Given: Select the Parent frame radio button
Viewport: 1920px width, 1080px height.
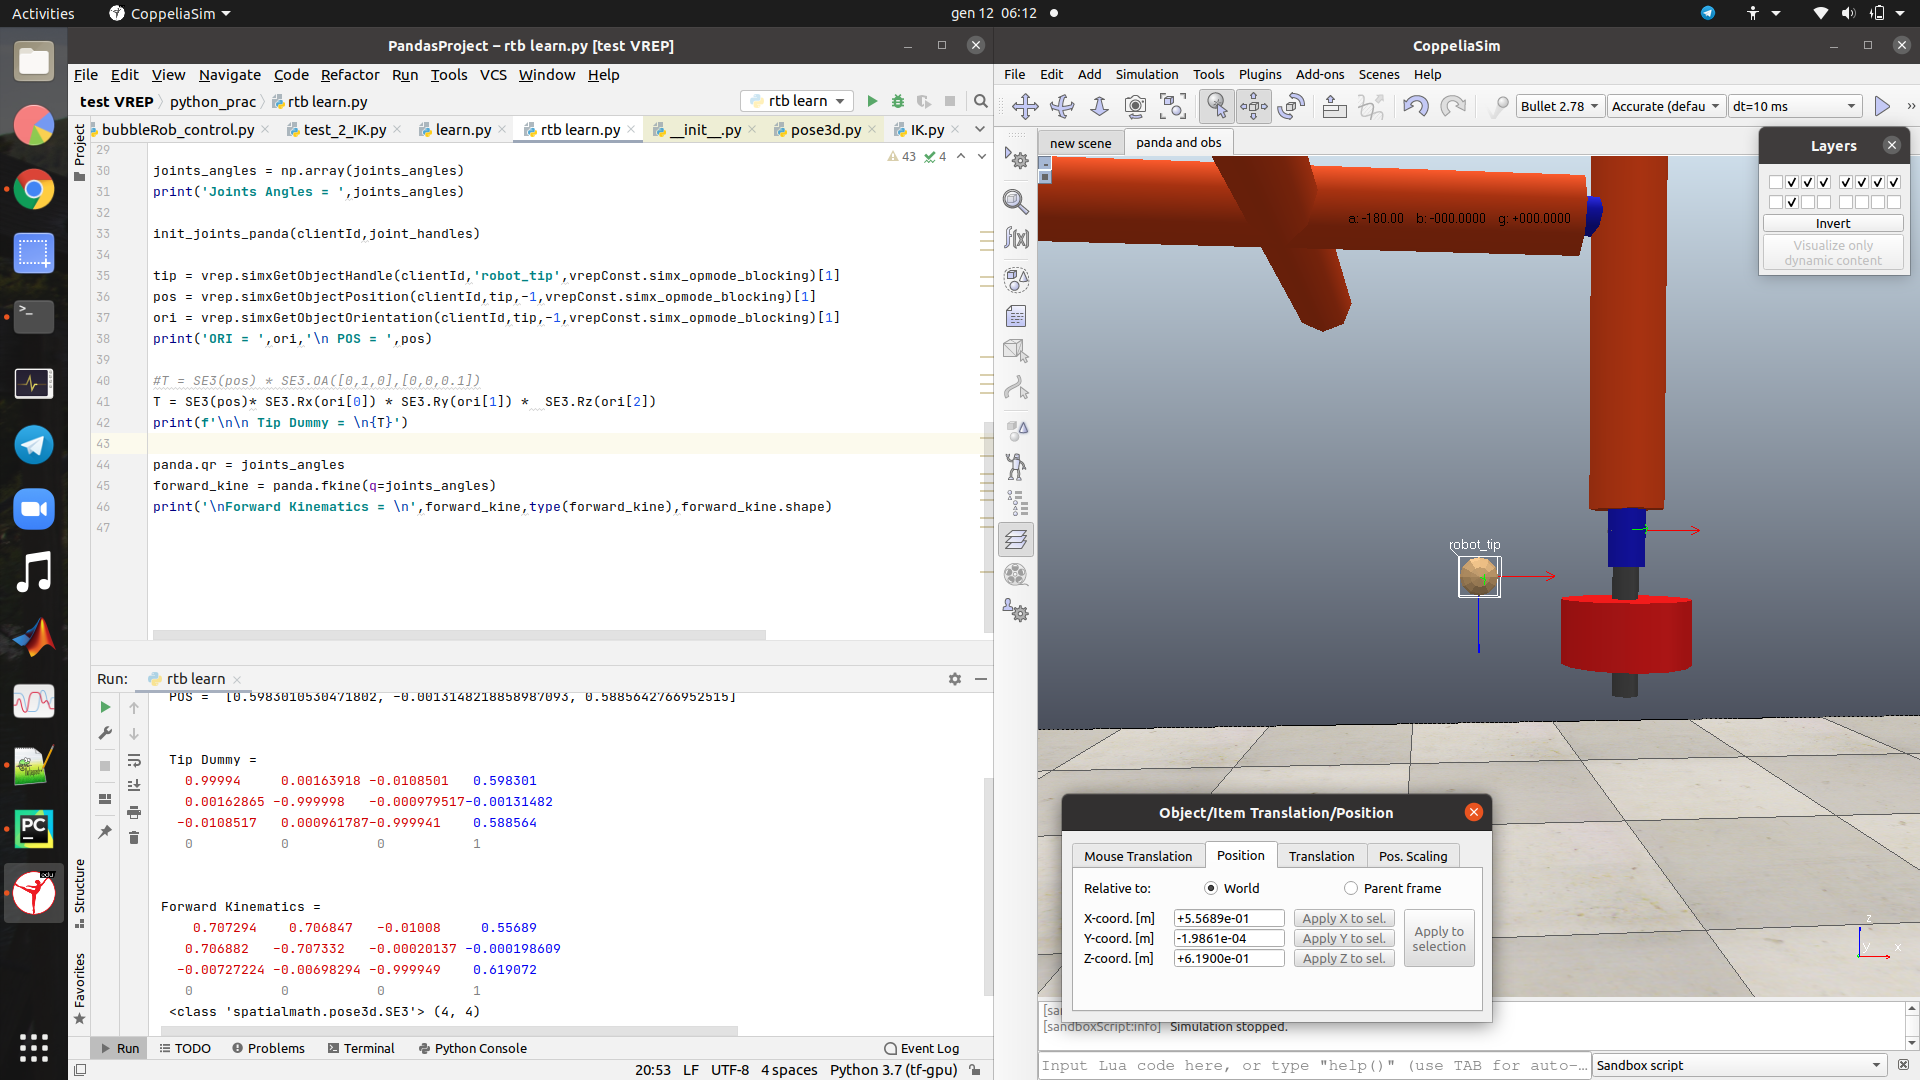Looking at the screenshot, I should click(x=1349, y=888).
